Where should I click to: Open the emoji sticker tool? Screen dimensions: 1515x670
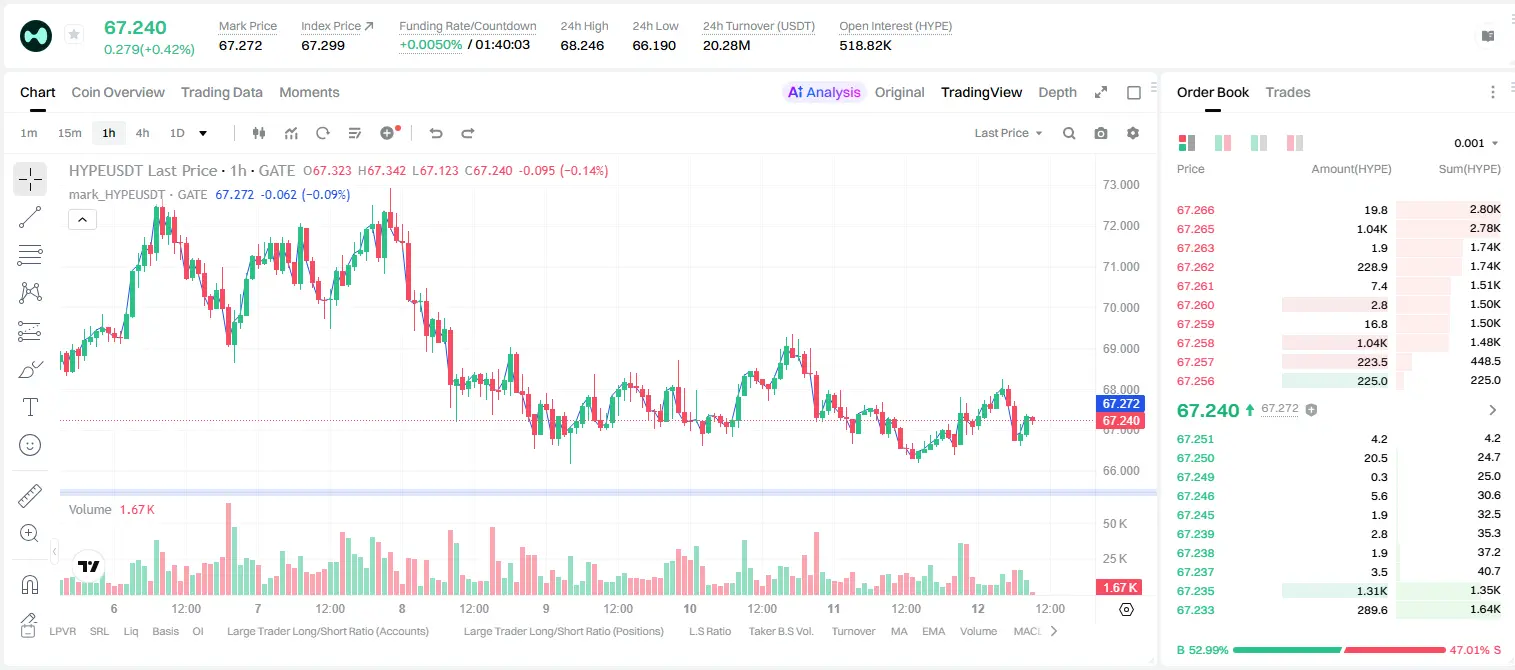(30, 445)
